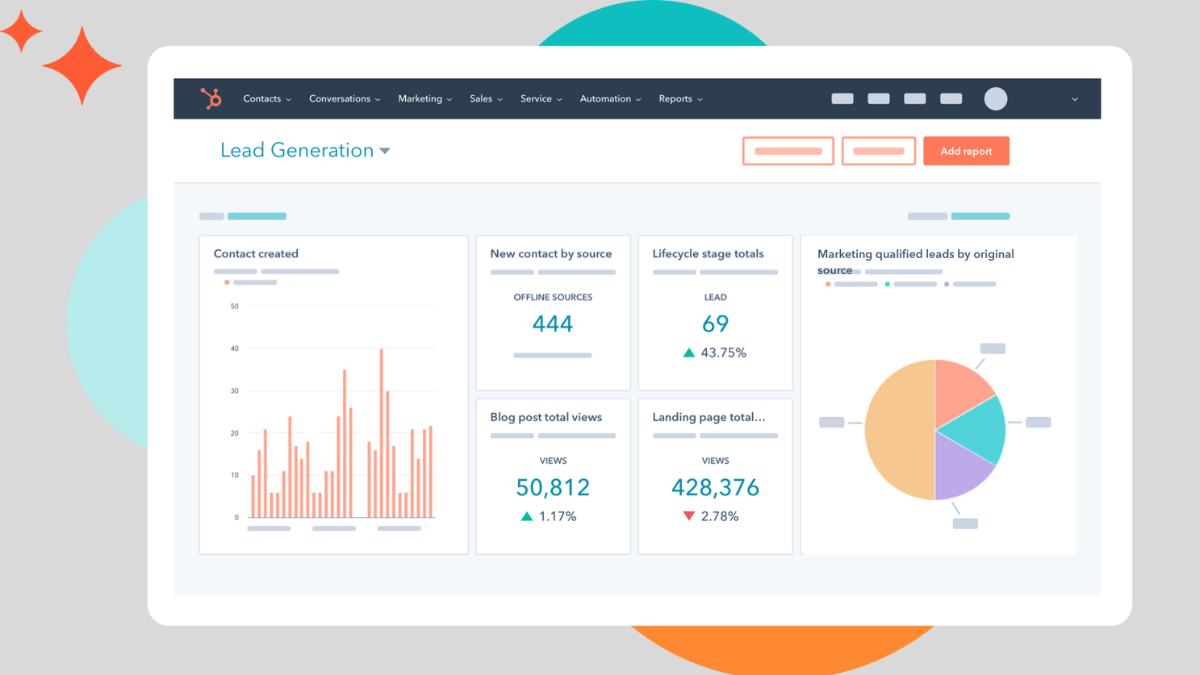Open the Sales menu
This screenshot has height=675, width=1200.
click(x=486, y=99)
